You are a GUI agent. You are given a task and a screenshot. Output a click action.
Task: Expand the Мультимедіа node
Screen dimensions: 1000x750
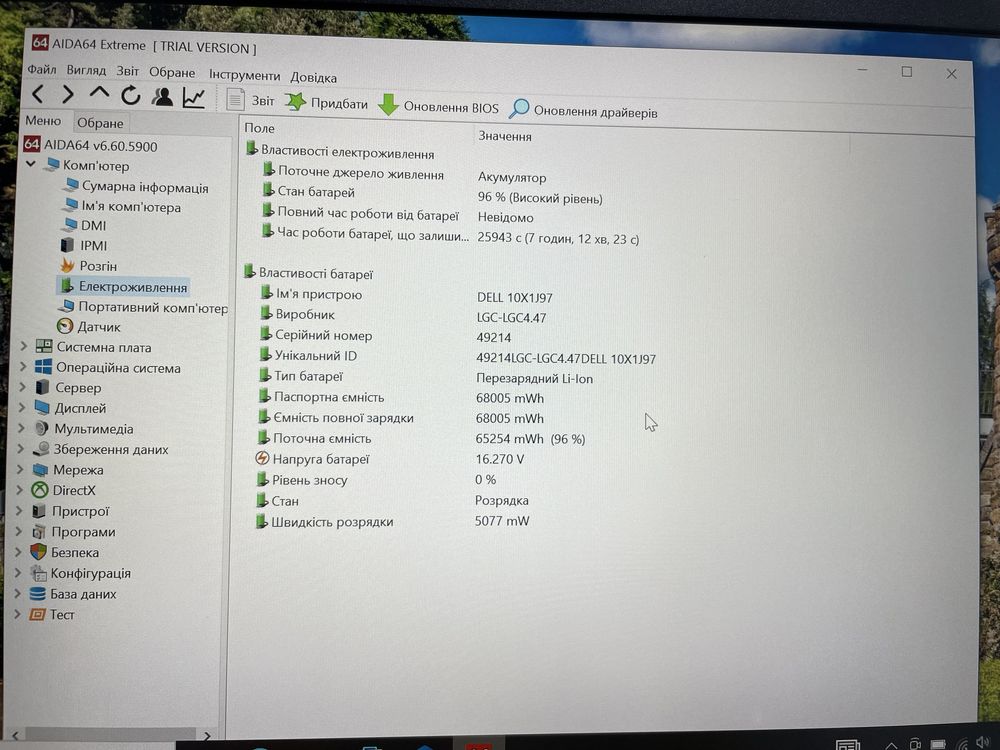21,428
